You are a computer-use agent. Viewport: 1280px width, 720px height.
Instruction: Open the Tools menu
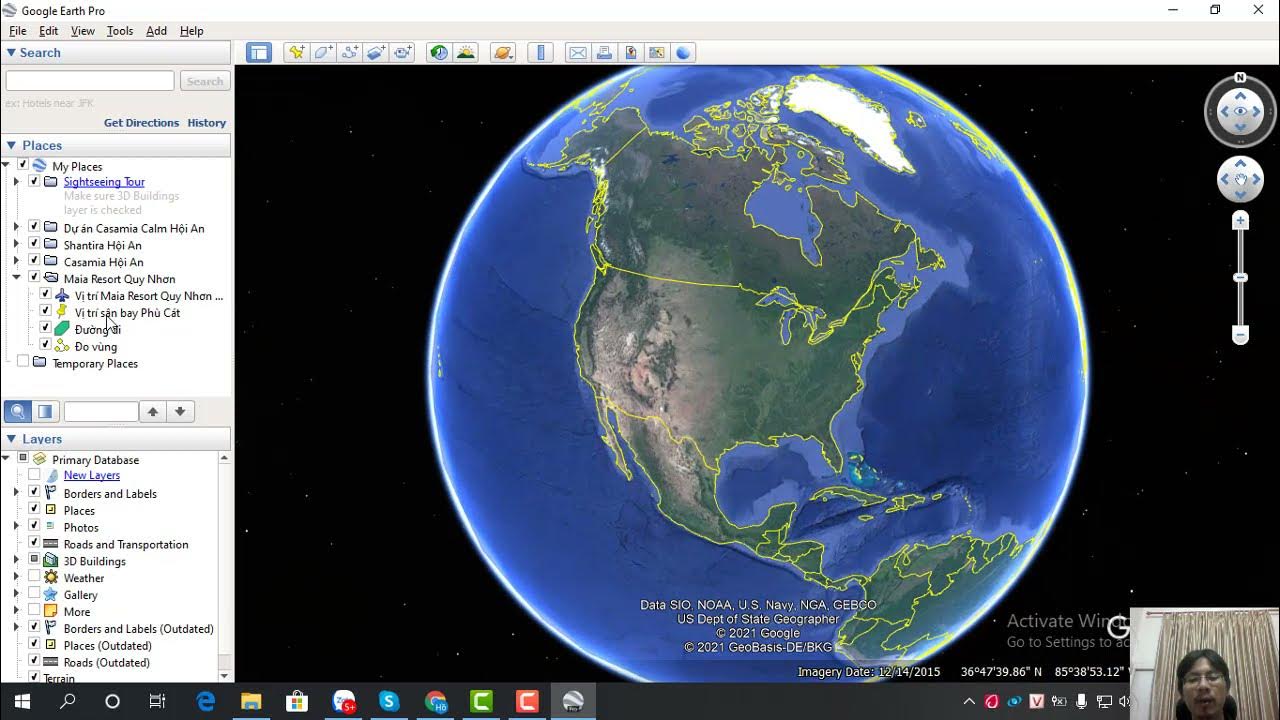pos(120,31)
